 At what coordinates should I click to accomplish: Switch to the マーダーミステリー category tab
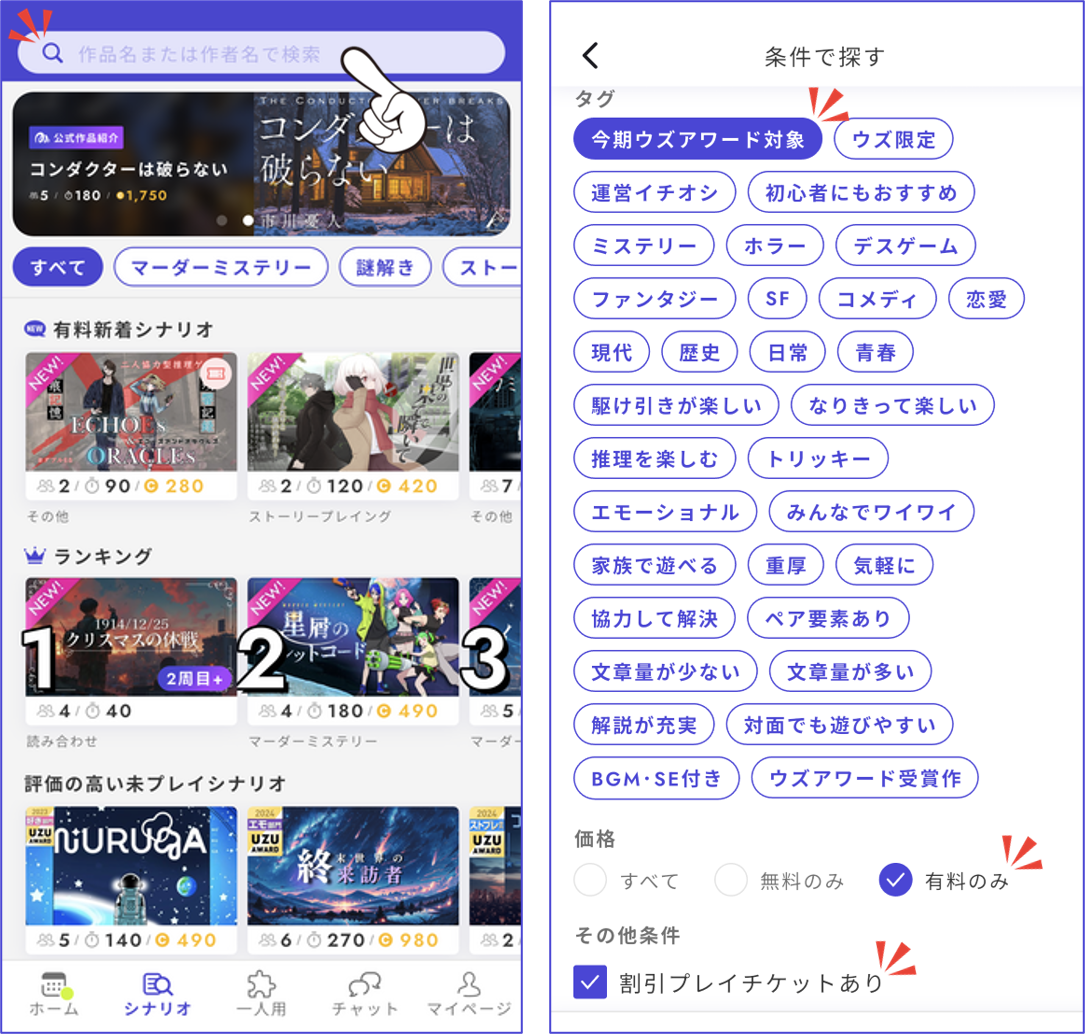click(x=221, y=267)
